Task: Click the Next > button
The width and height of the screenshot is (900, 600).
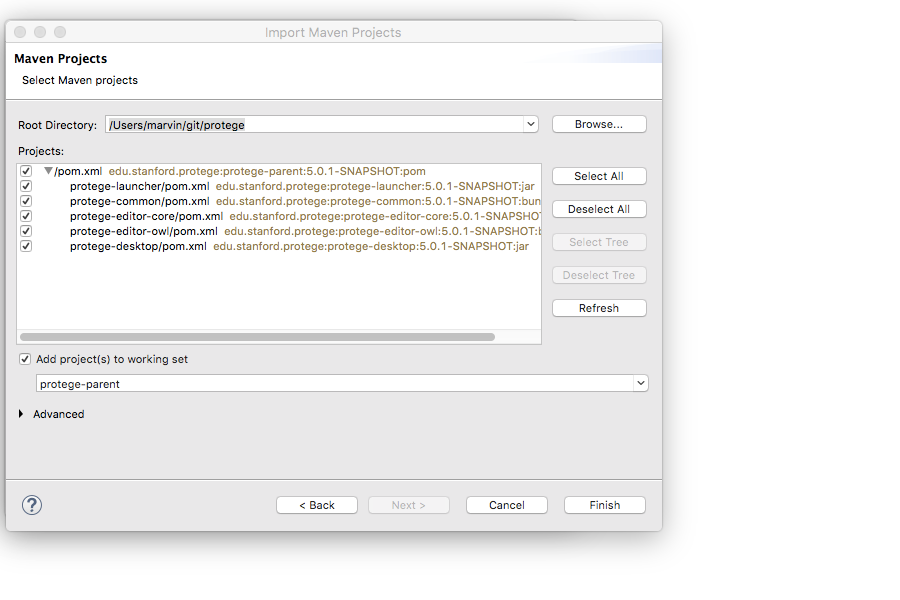Action: [409, 505]
